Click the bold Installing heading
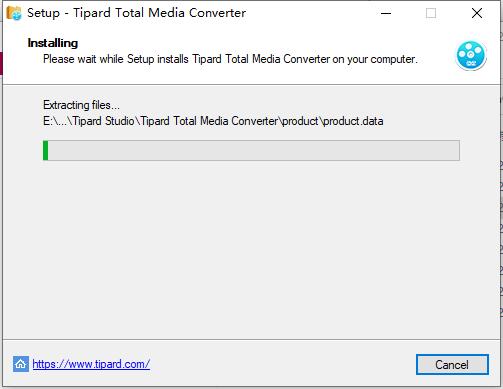Screen dimensions: 503x389 (53, 43)
